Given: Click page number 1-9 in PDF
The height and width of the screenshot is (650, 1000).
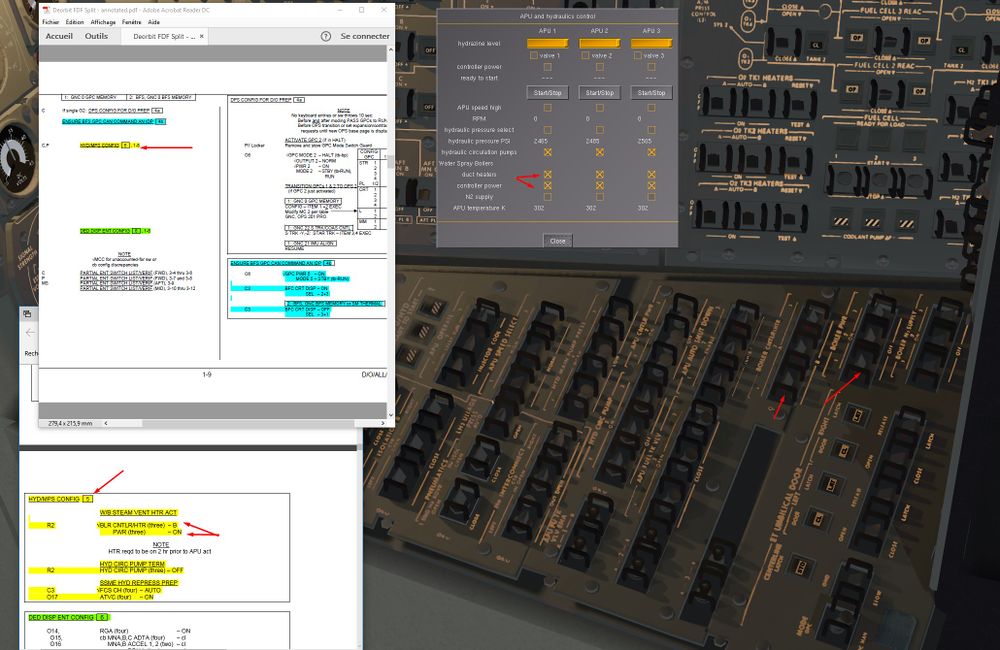Looking at the screenshot, I should pyautogui.click(x=207, y=374).
